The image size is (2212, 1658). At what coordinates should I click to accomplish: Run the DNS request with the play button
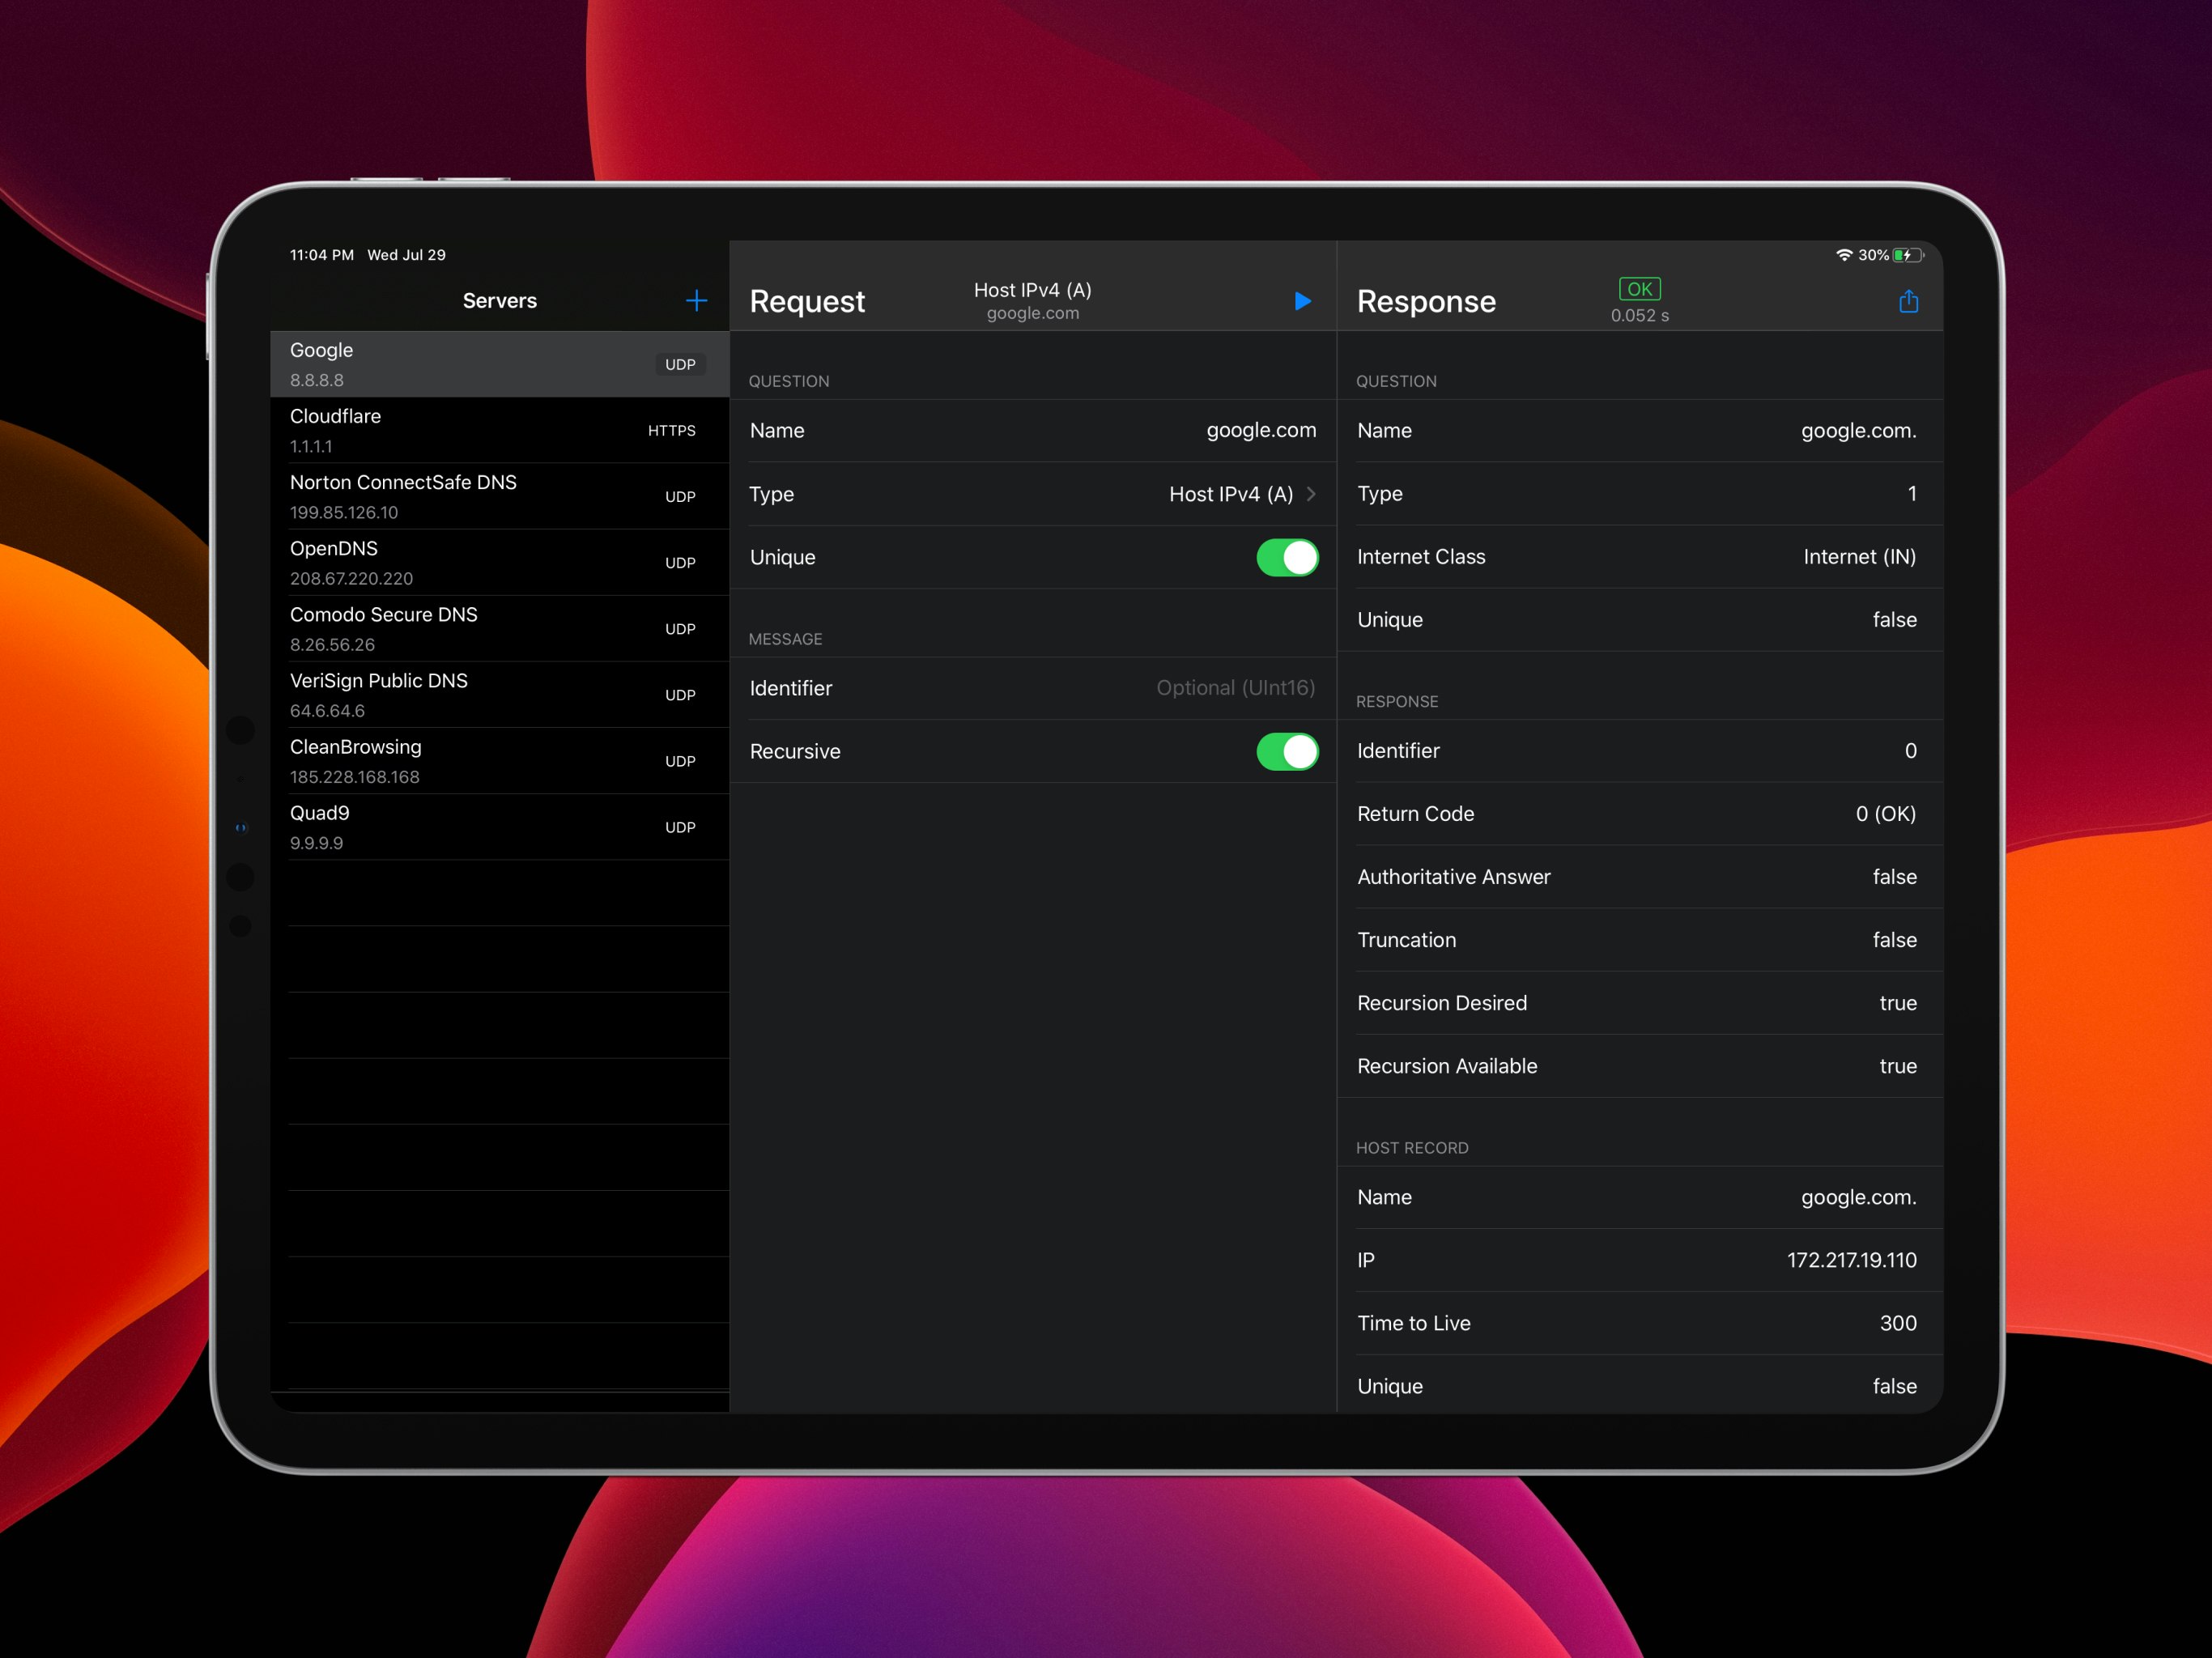[x=1302, y=301]
